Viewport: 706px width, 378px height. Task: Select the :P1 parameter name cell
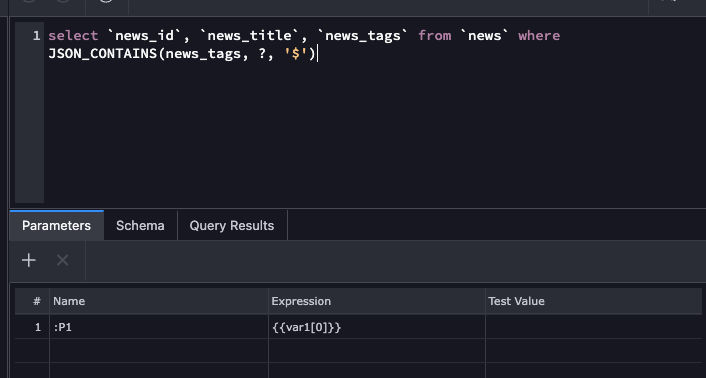tap(159, 327)
